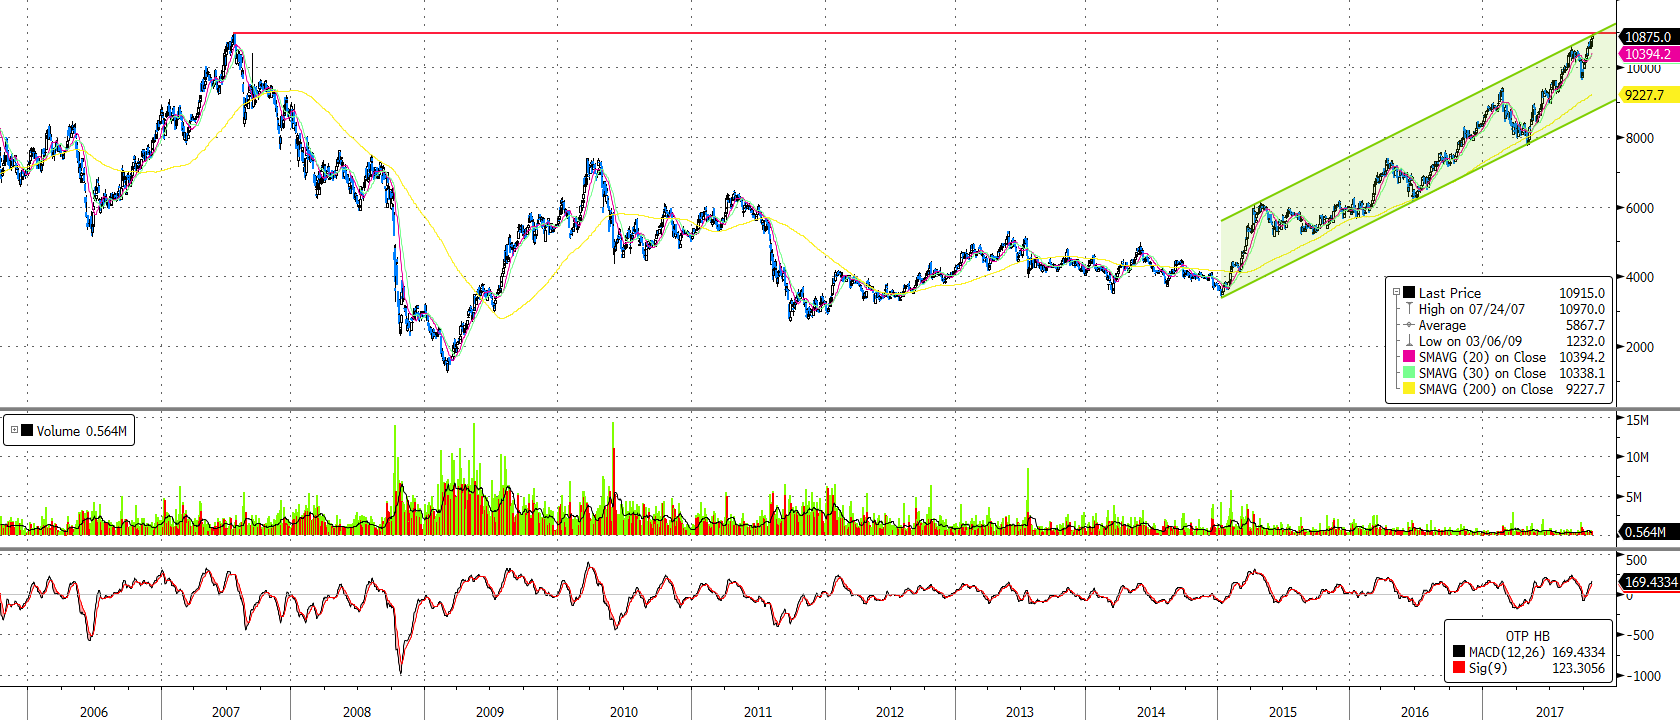
Task: Click the black Volume legend swatch
Action: (x=27, y=430)
